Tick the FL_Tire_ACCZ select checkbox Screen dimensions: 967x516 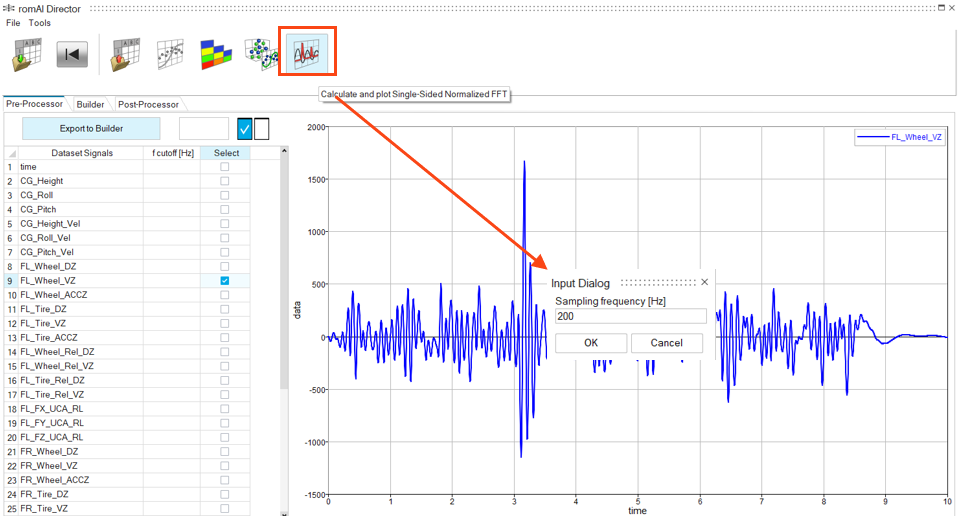224,338
